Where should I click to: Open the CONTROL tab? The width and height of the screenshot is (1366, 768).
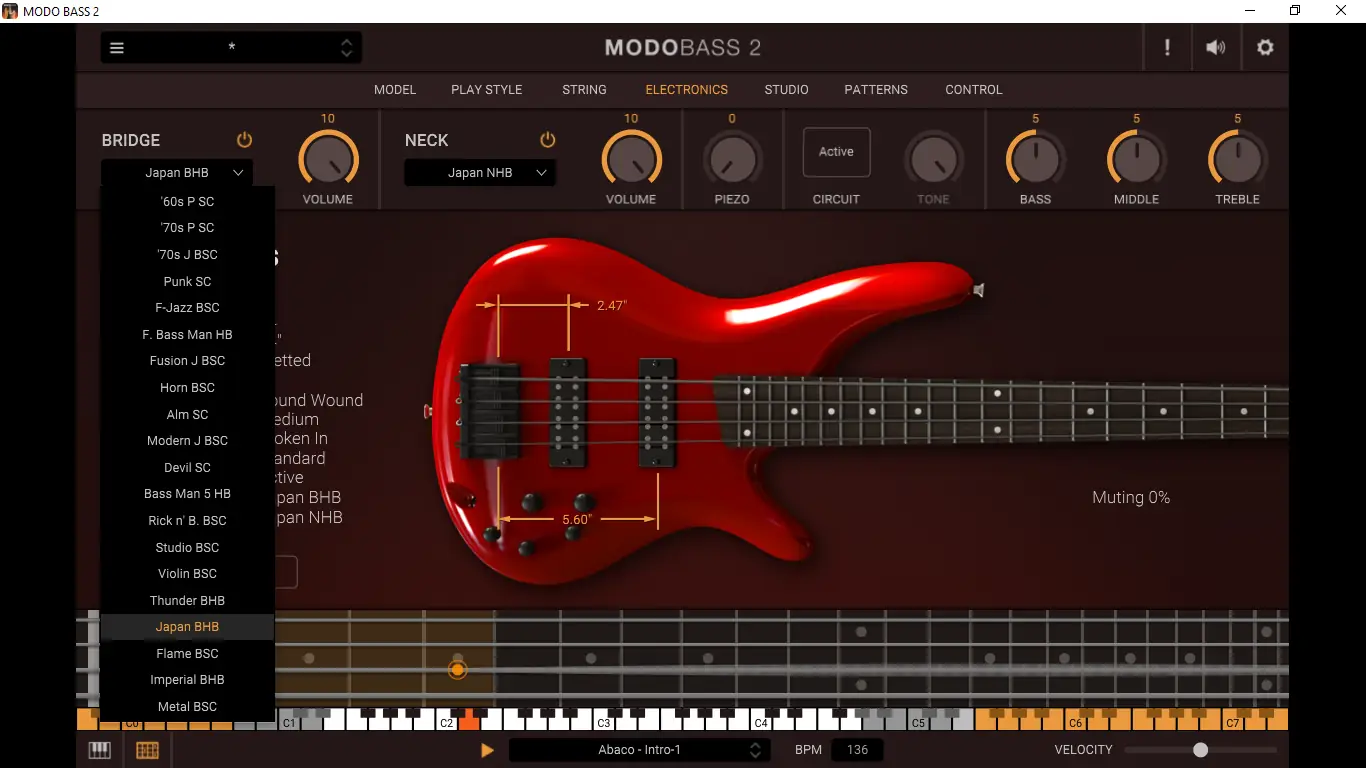974,90
